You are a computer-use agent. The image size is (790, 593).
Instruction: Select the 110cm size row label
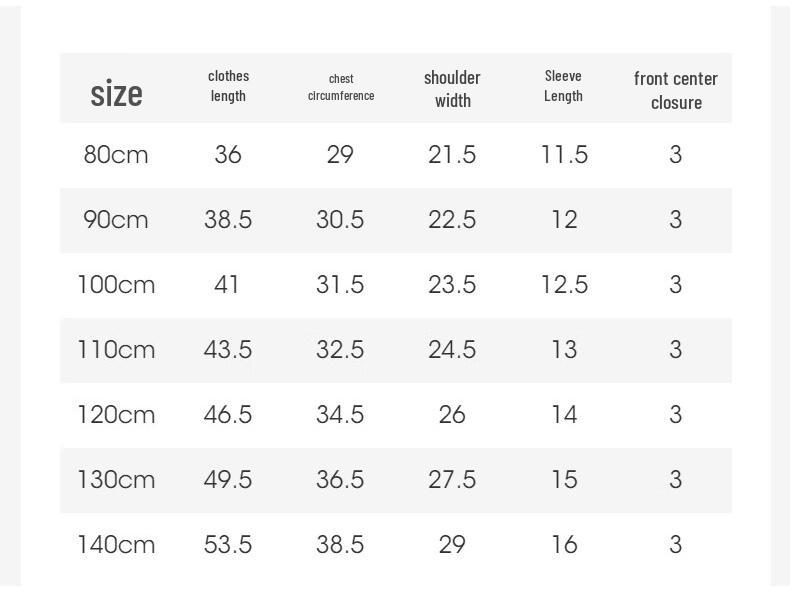116,350
